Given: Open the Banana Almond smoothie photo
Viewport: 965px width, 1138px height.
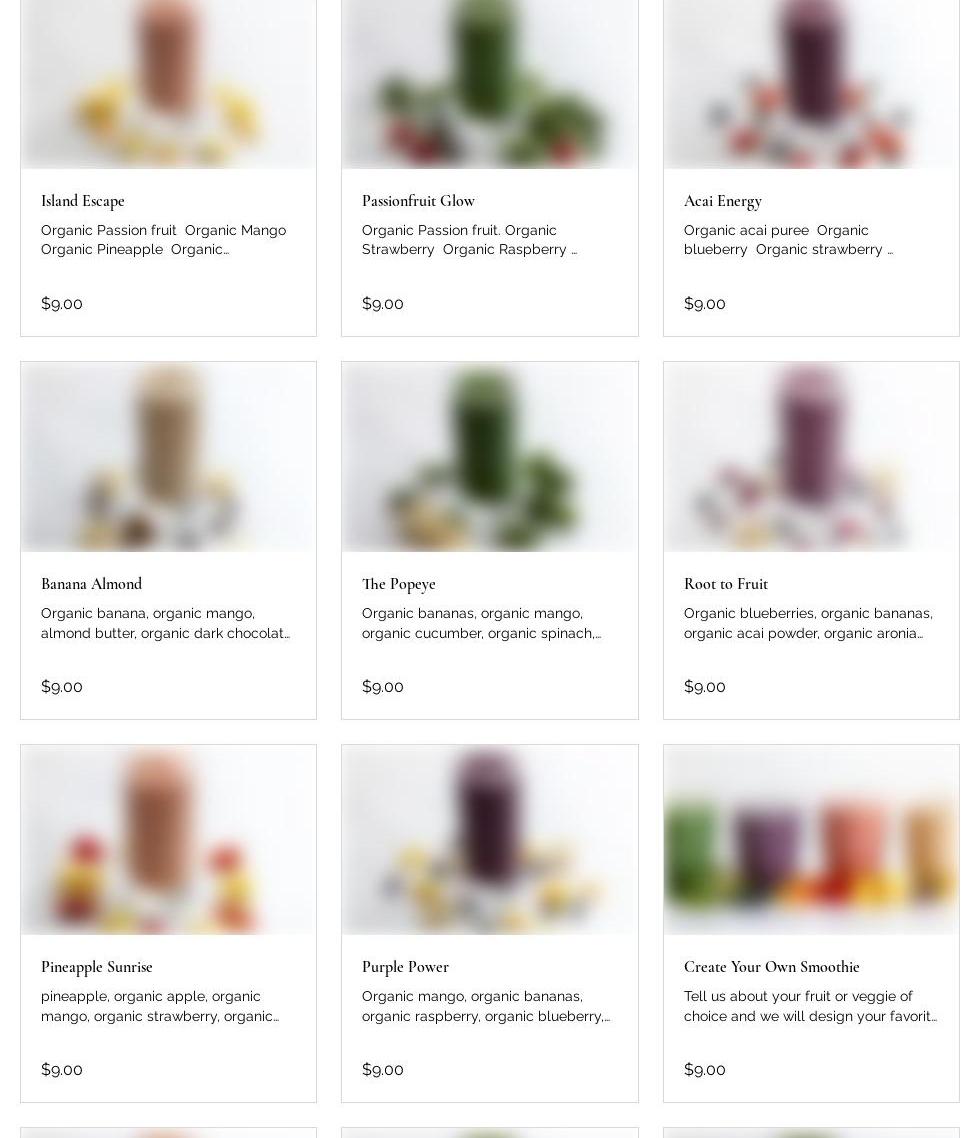Looking at the screenshot, I should tap(168, 457).
